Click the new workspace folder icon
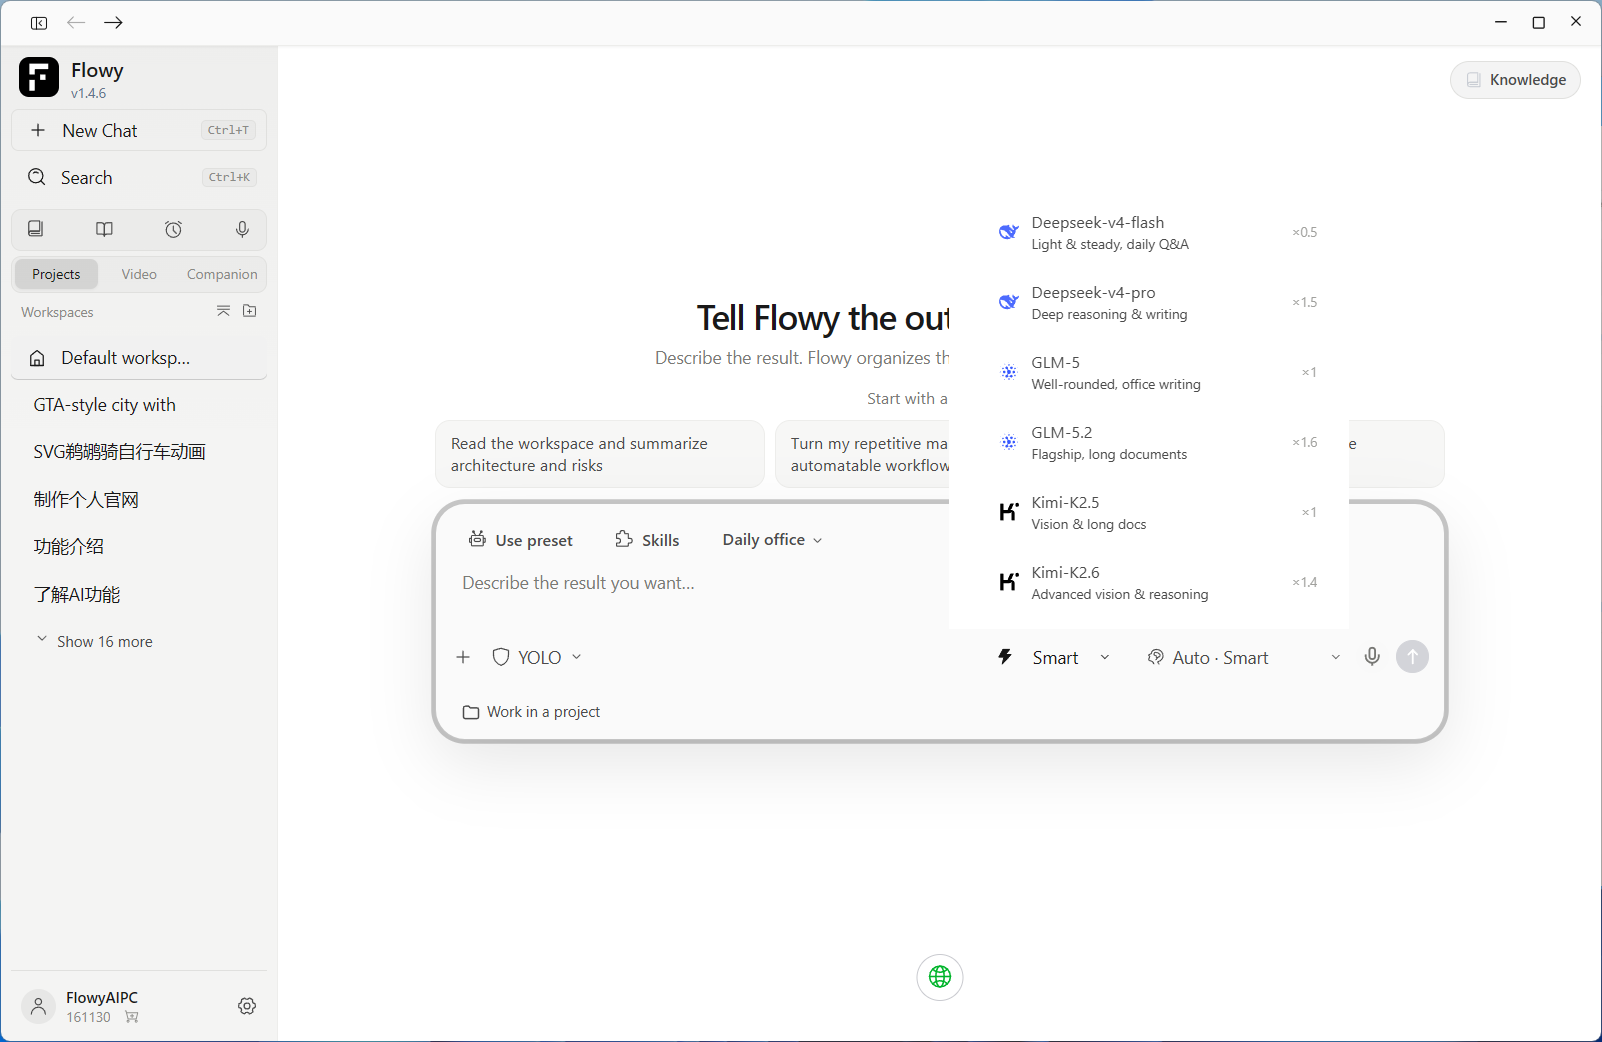 [x=250, y=311]
